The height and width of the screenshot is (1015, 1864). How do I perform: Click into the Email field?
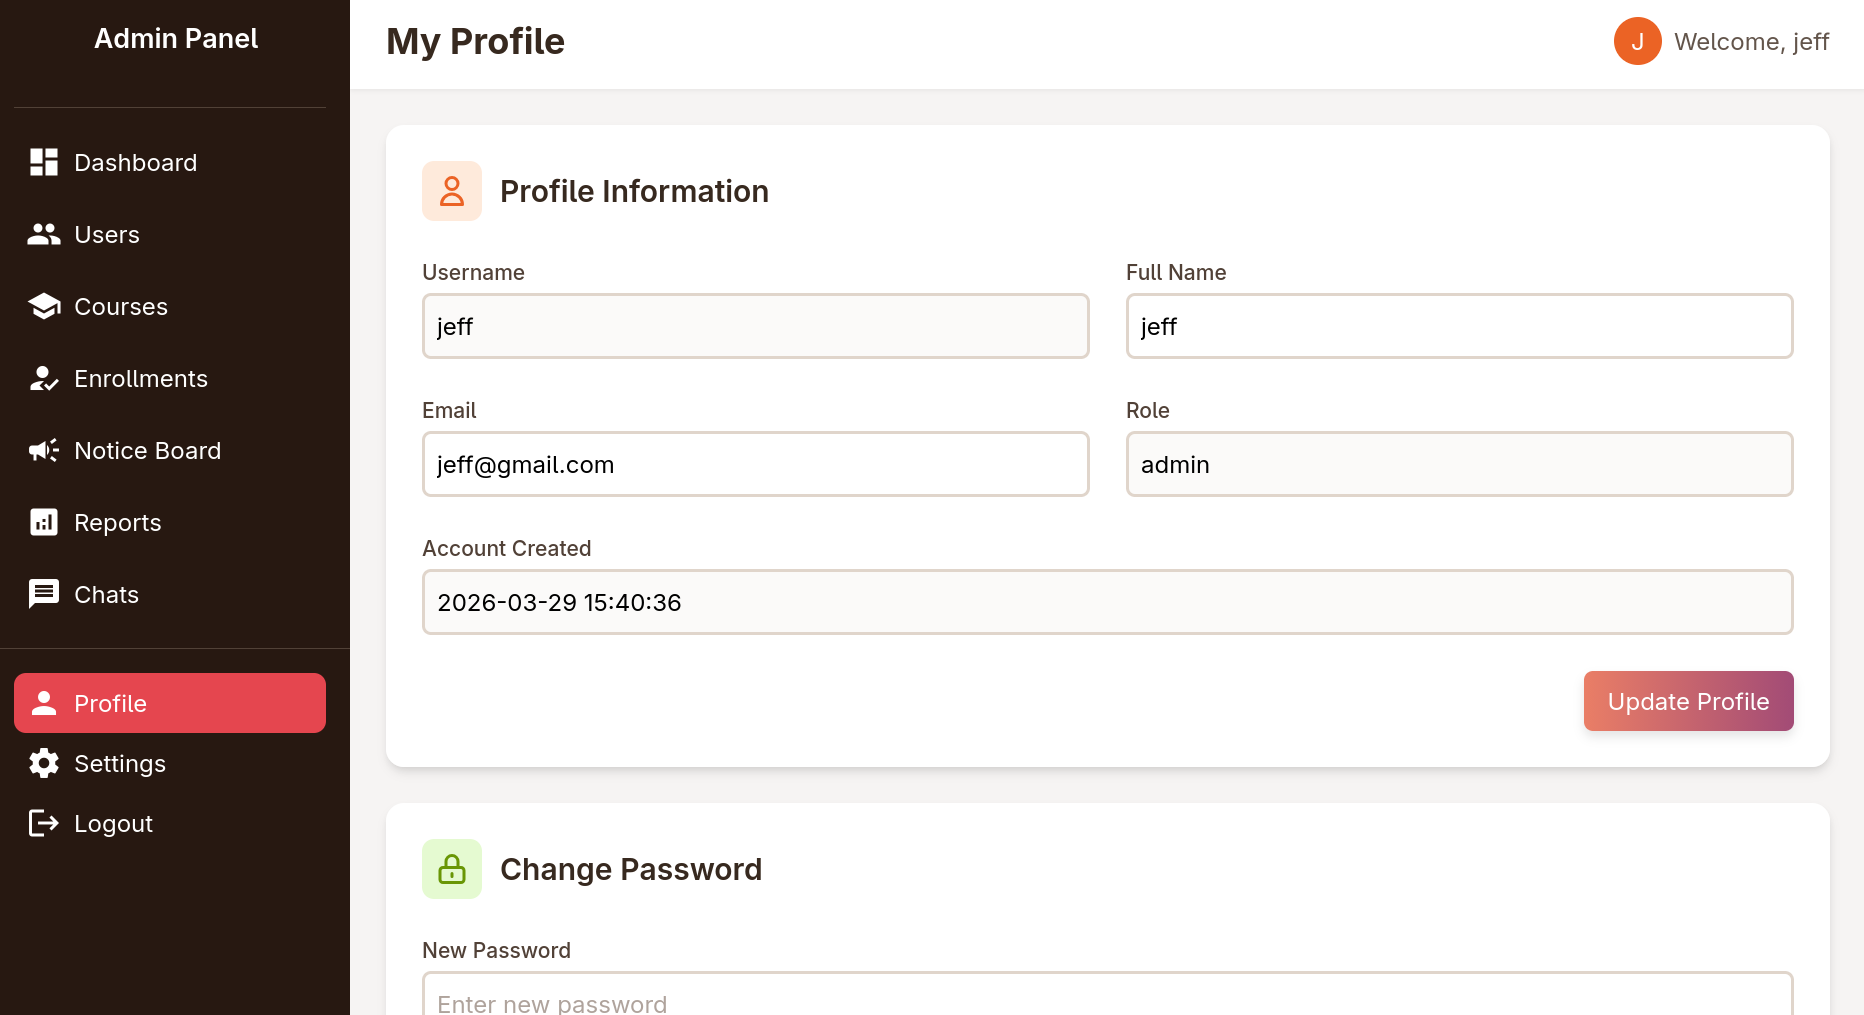[755, 464]
